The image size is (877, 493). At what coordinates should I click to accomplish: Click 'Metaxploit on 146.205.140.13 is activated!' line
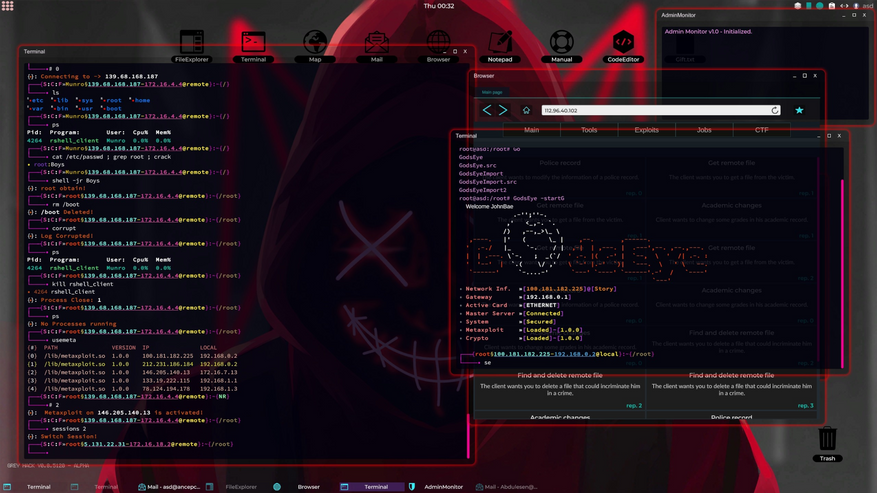pyautogui.click(x=115, y=412)
